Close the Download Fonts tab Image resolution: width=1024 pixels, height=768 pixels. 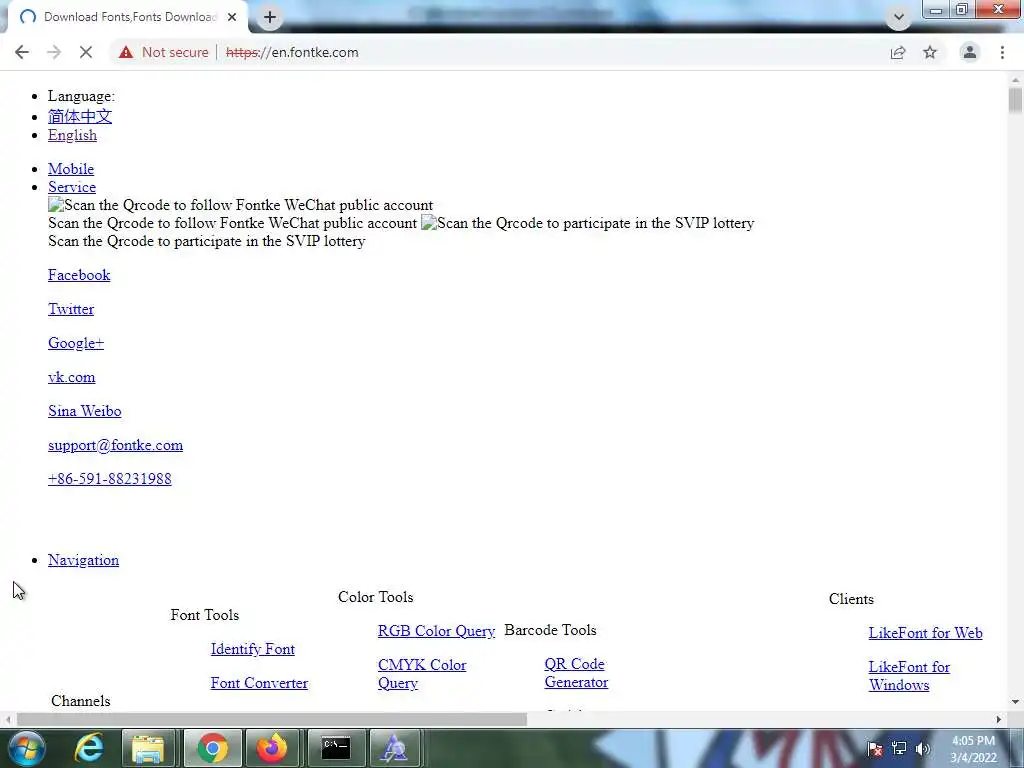(x=232, y=17)
